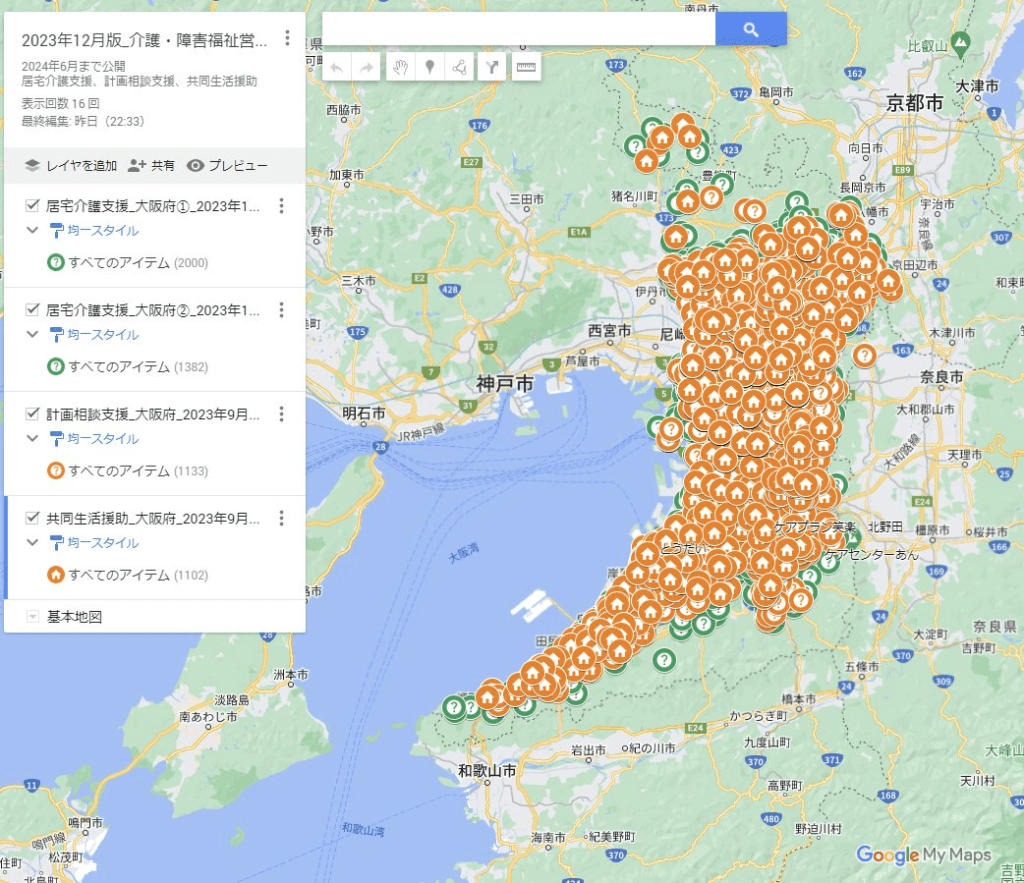Viewport: 1024px width, 883px height.
Task: Click the undo arrow
Action: pos(338,66)
